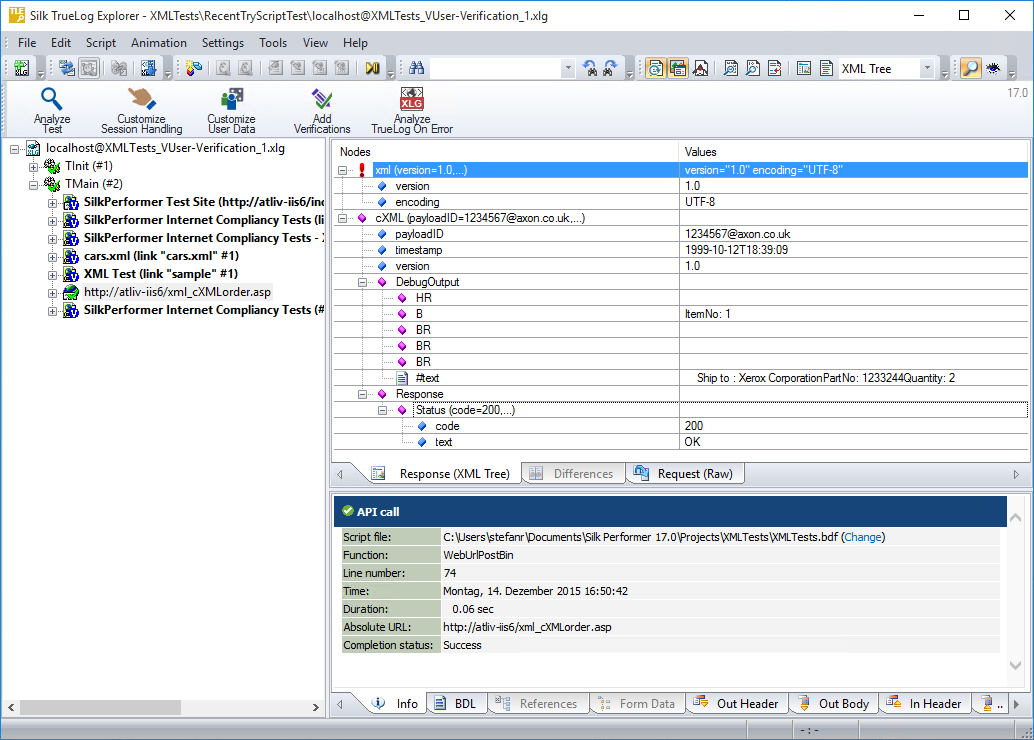Screen dimensions: 1034x740
Task: Click the Analyze Test icon
Action: [x=51, y=100]
